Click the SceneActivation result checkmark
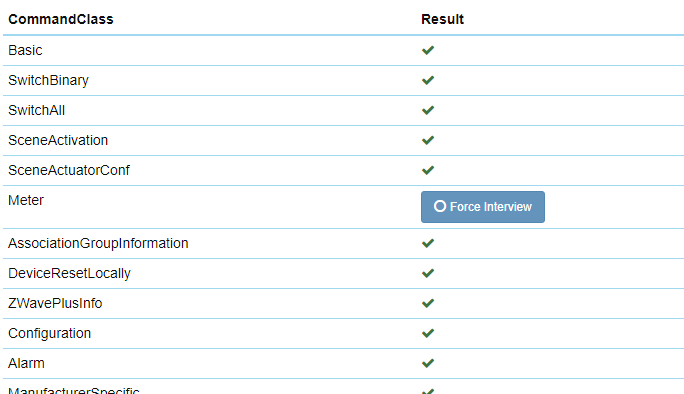 (x=428, y=140)
